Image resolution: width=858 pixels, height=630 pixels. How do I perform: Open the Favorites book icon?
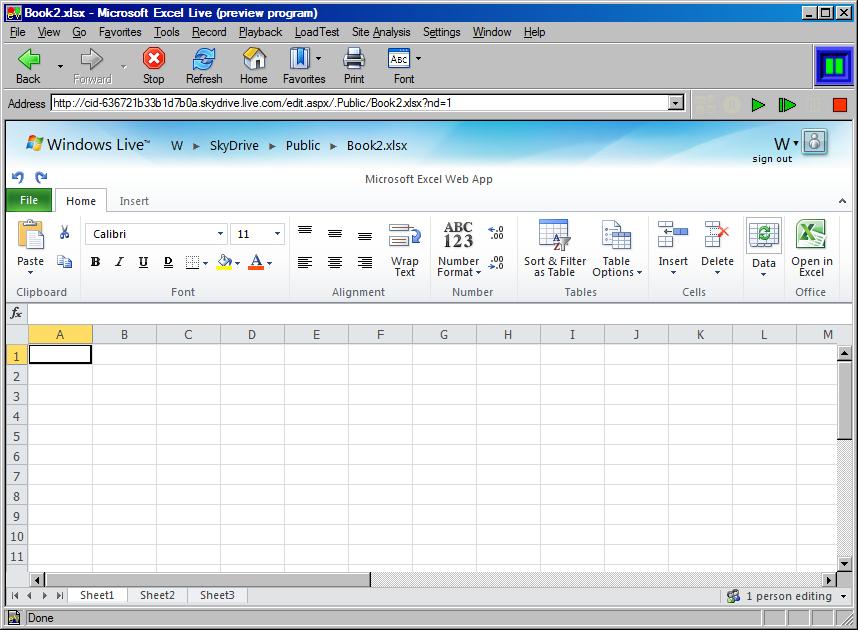[299, 59]
